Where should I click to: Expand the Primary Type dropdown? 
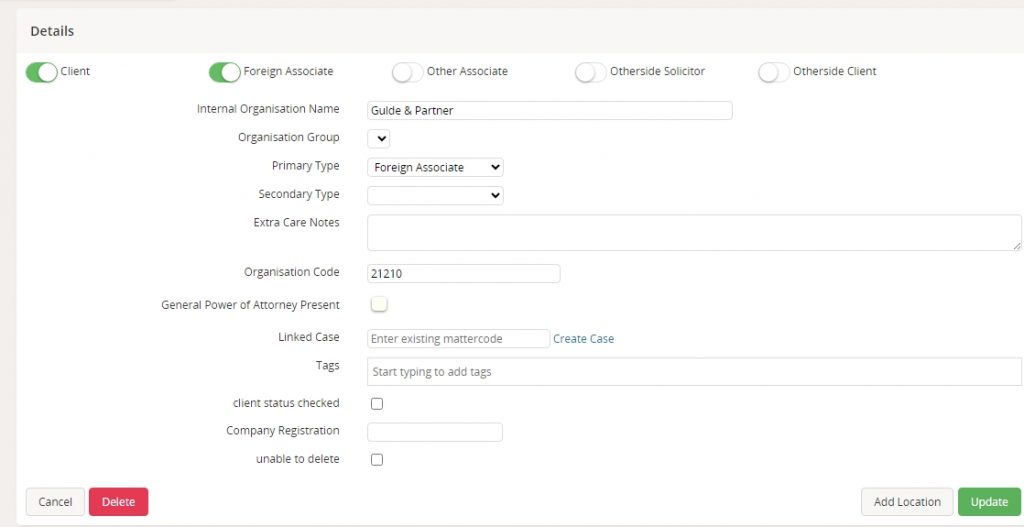tap(435, 168)
